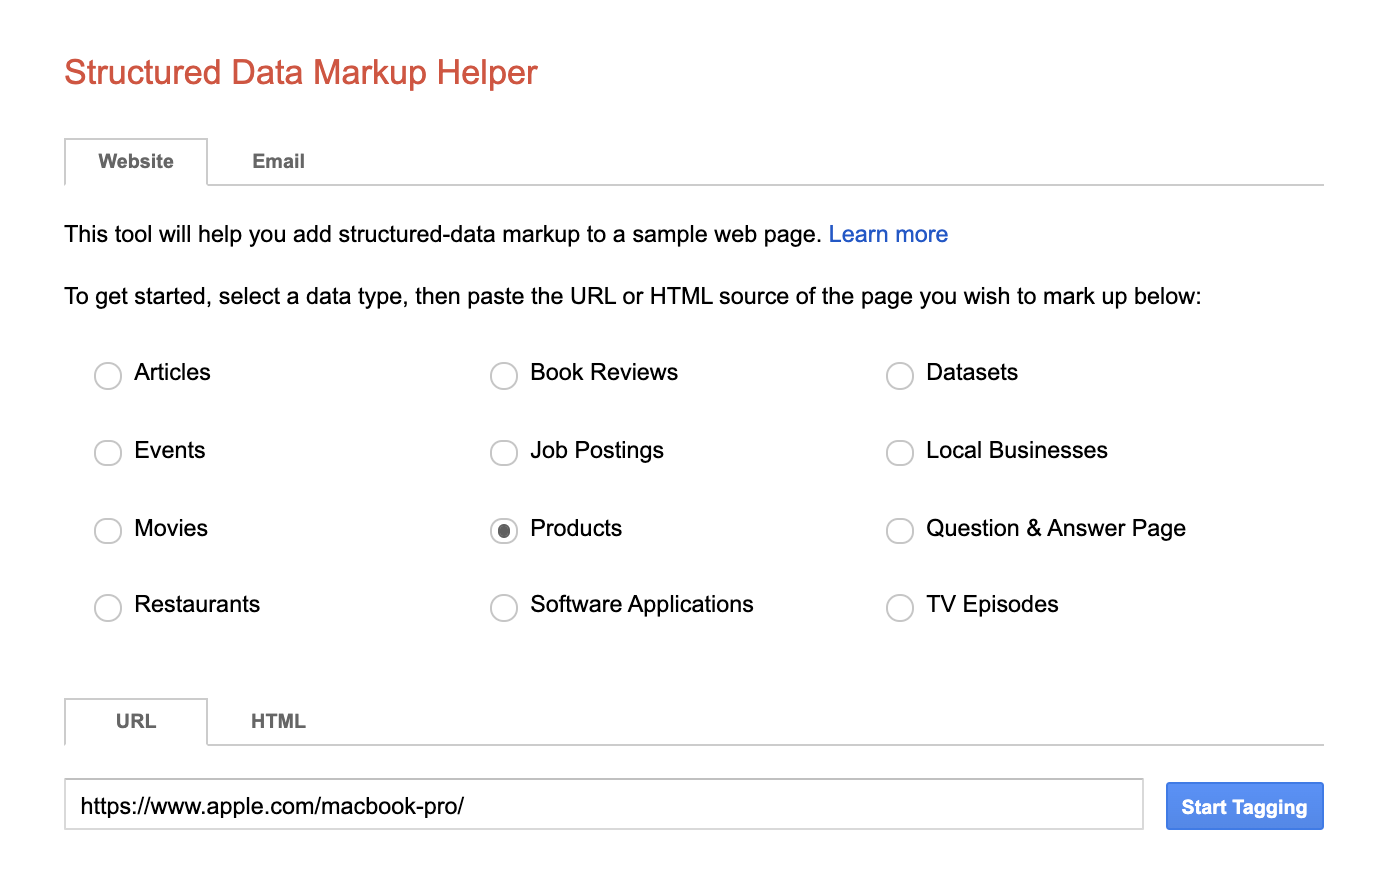Select TV Episodes as data type

[x=900, y=607]
